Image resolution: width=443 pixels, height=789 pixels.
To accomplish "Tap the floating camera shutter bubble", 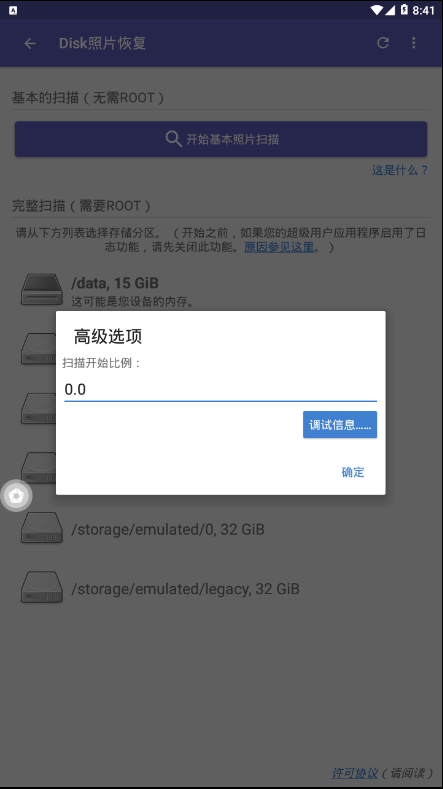I will coord(16,496).
